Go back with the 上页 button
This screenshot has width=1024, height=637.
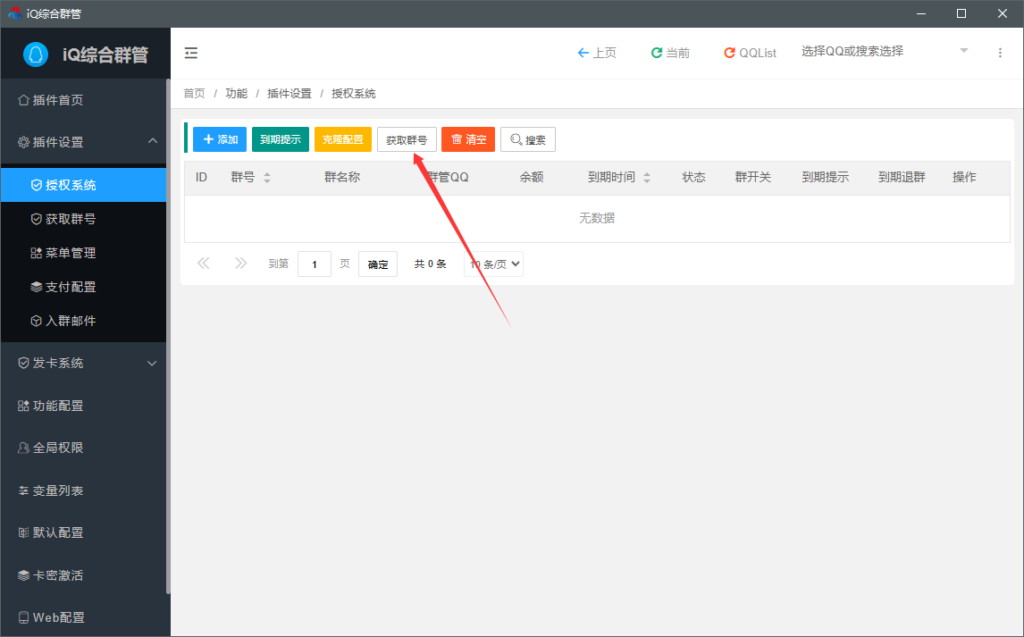point(597,53)
